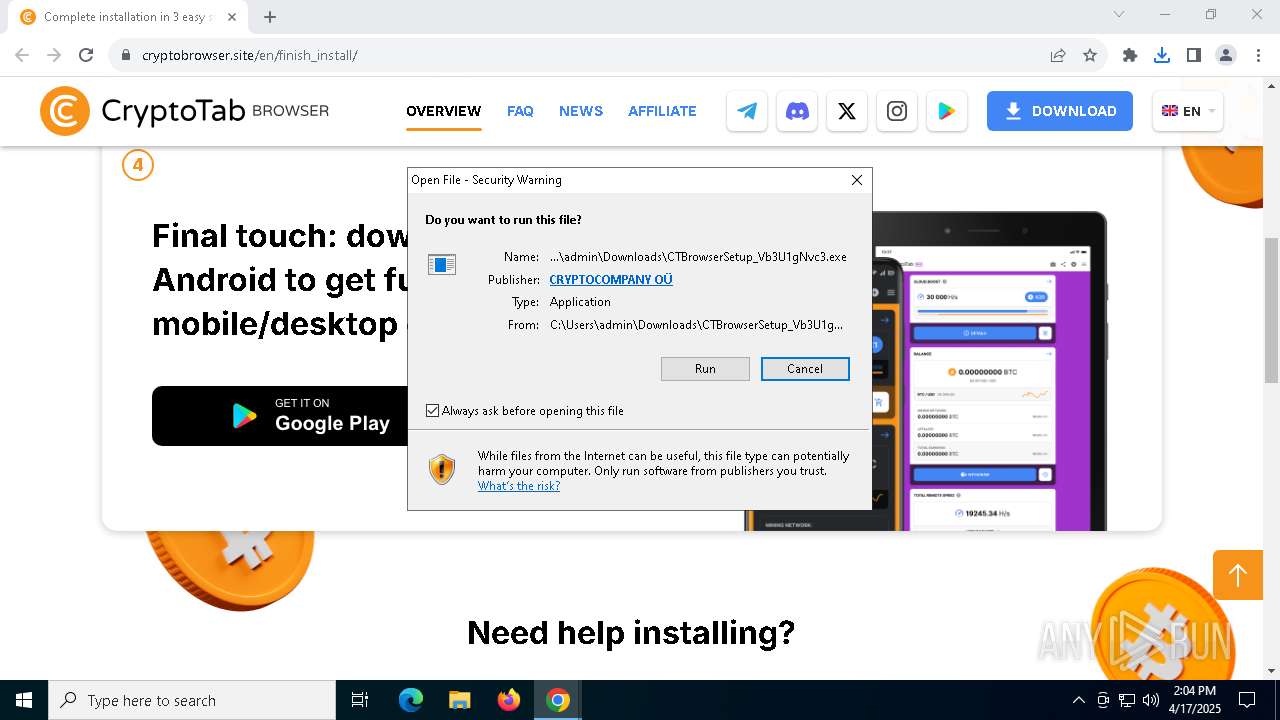Click the taskbar clock showing 2:04 PM
The height and width of the screenshot is (720, 1280).
click(x=1195, y=700)
